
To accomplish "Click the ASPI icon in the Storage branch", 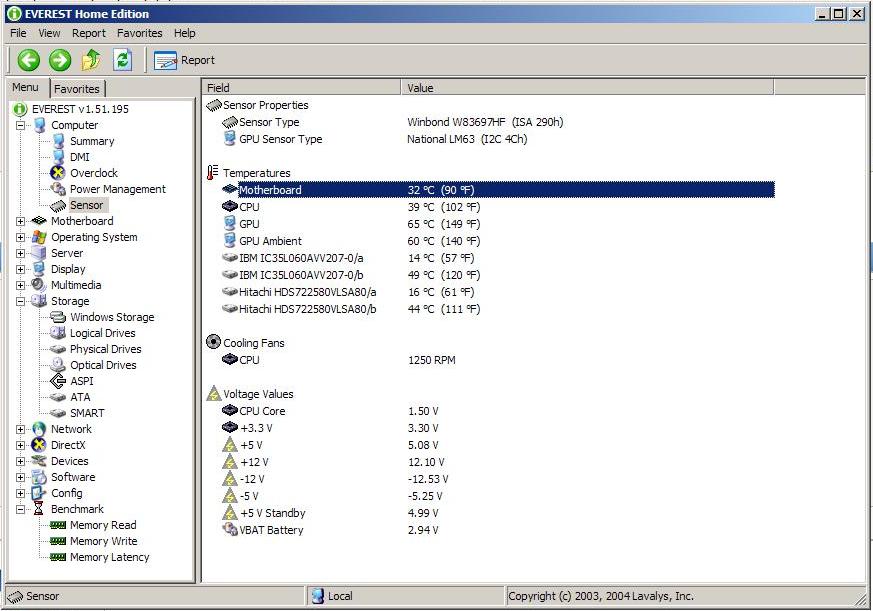I will point(58,381).
